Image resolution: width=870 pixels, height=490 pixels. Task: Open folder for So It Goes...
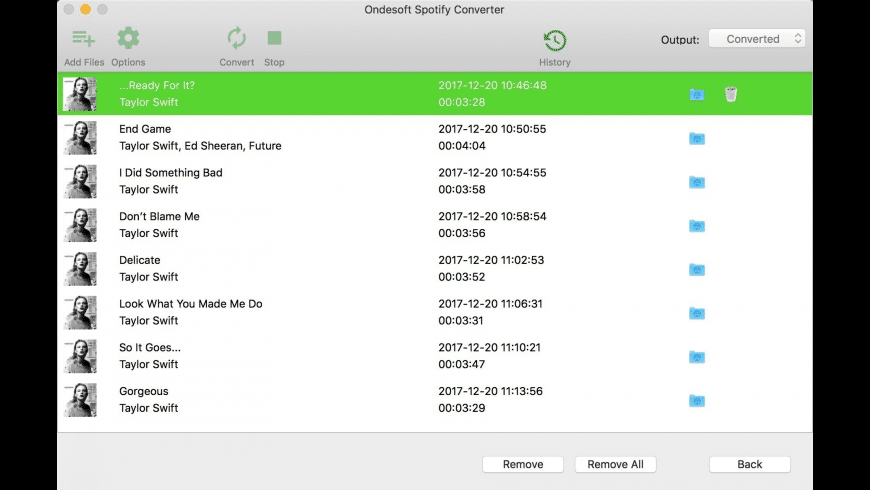[x=697, y=357]
